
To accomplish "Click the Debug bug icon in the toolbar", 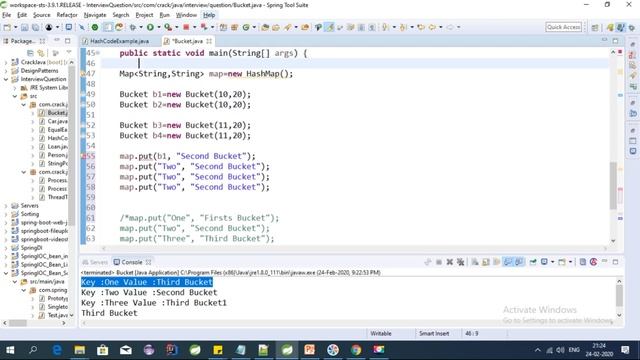I will 133,27.
